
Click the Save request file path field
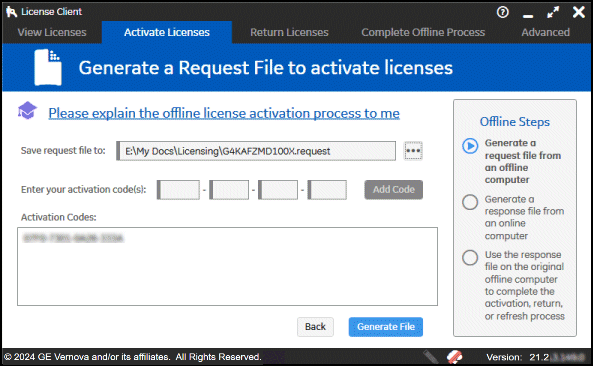[x=256, y=151]
